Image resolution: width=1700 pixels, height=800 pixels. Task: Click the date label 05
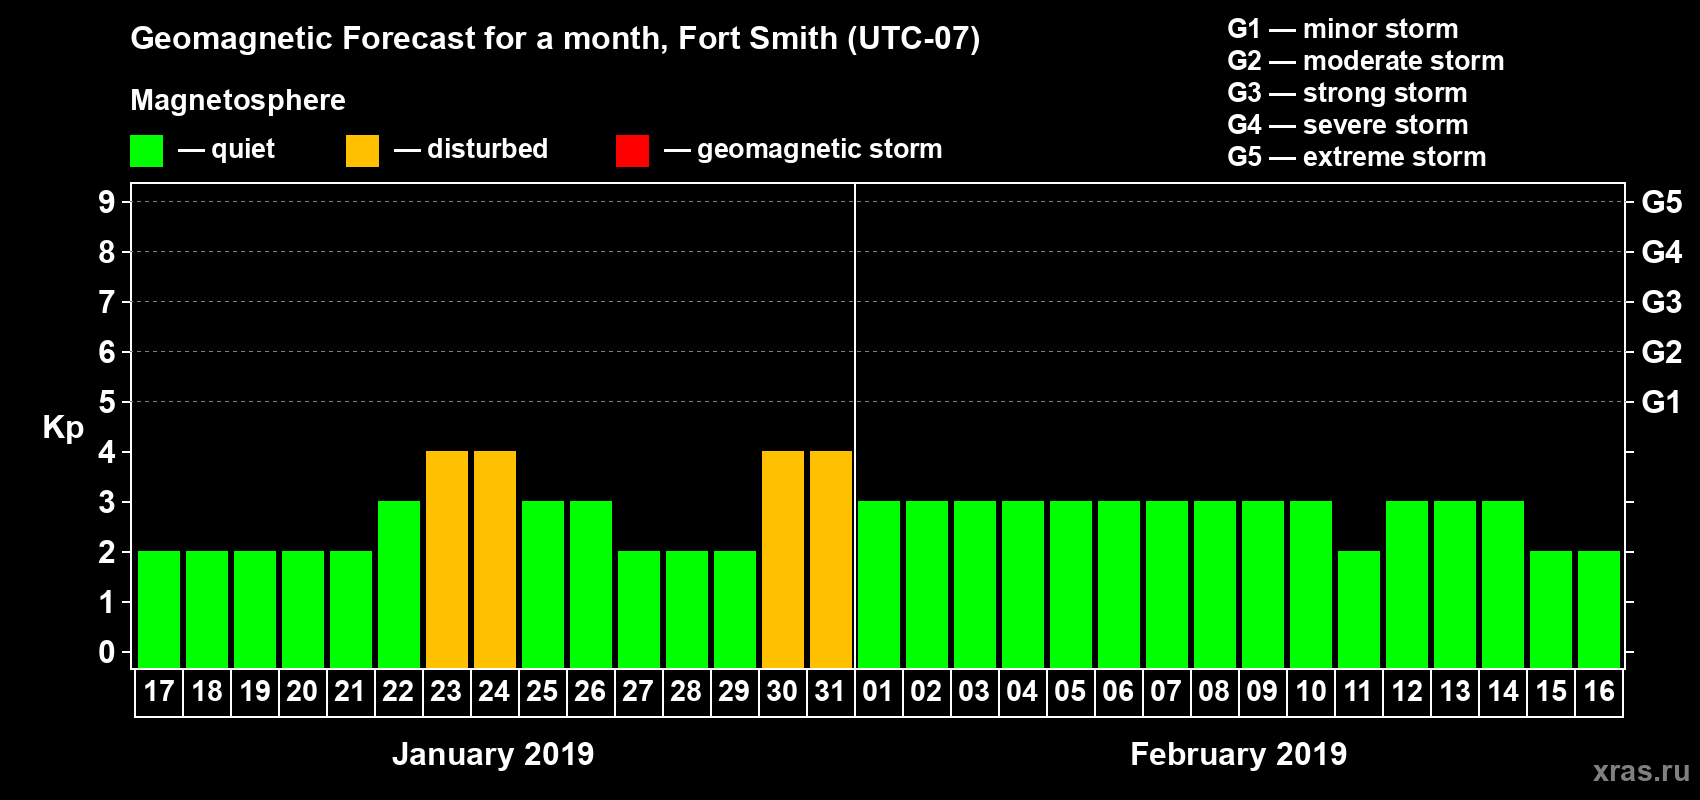[x=1070, y=691]
